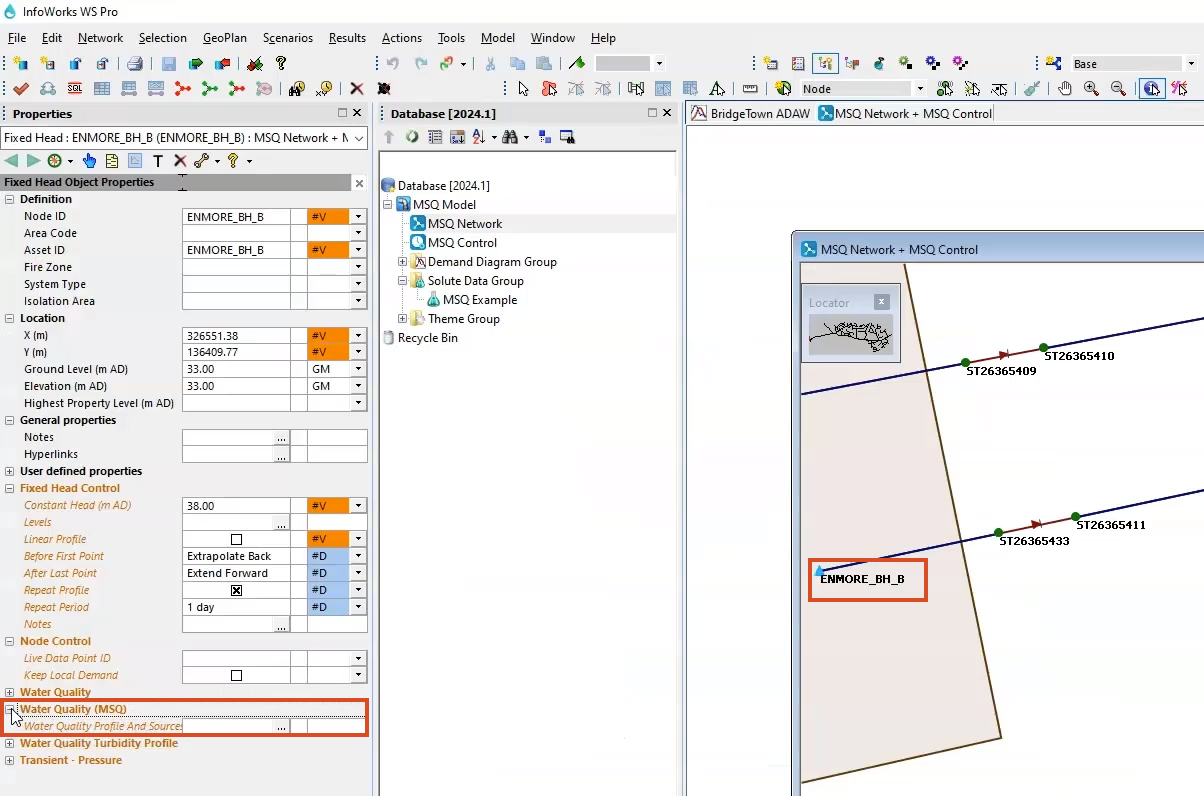
Task: Click the Database up arrow icon
Action: [389, 136]
